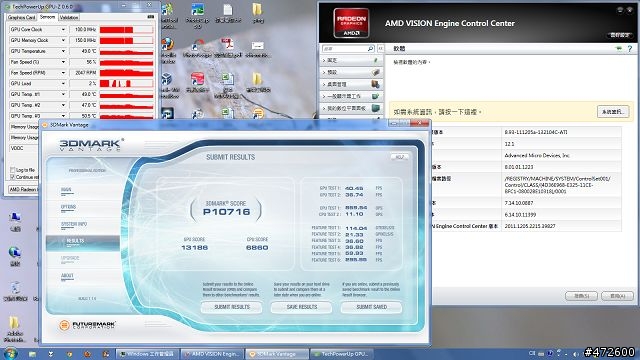
Task: Open the Windows Start menu orb
Action: pos(10,353)
